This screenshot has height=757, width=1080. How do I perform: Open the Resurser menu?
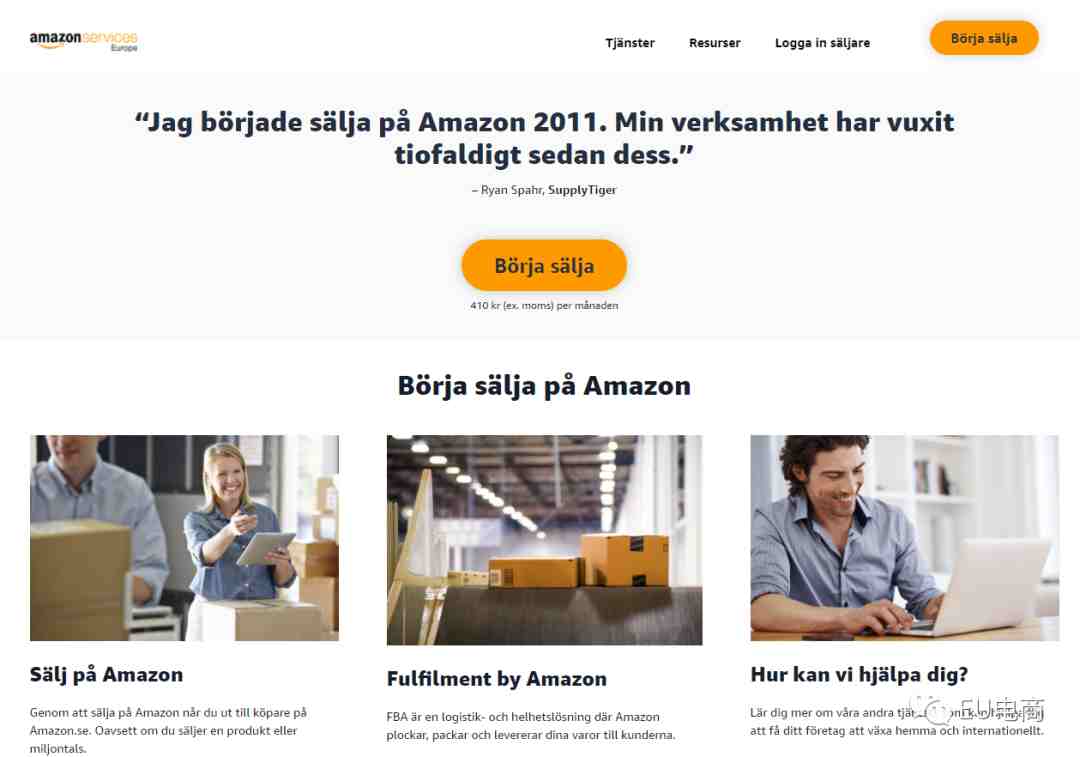tap(714, 43)
